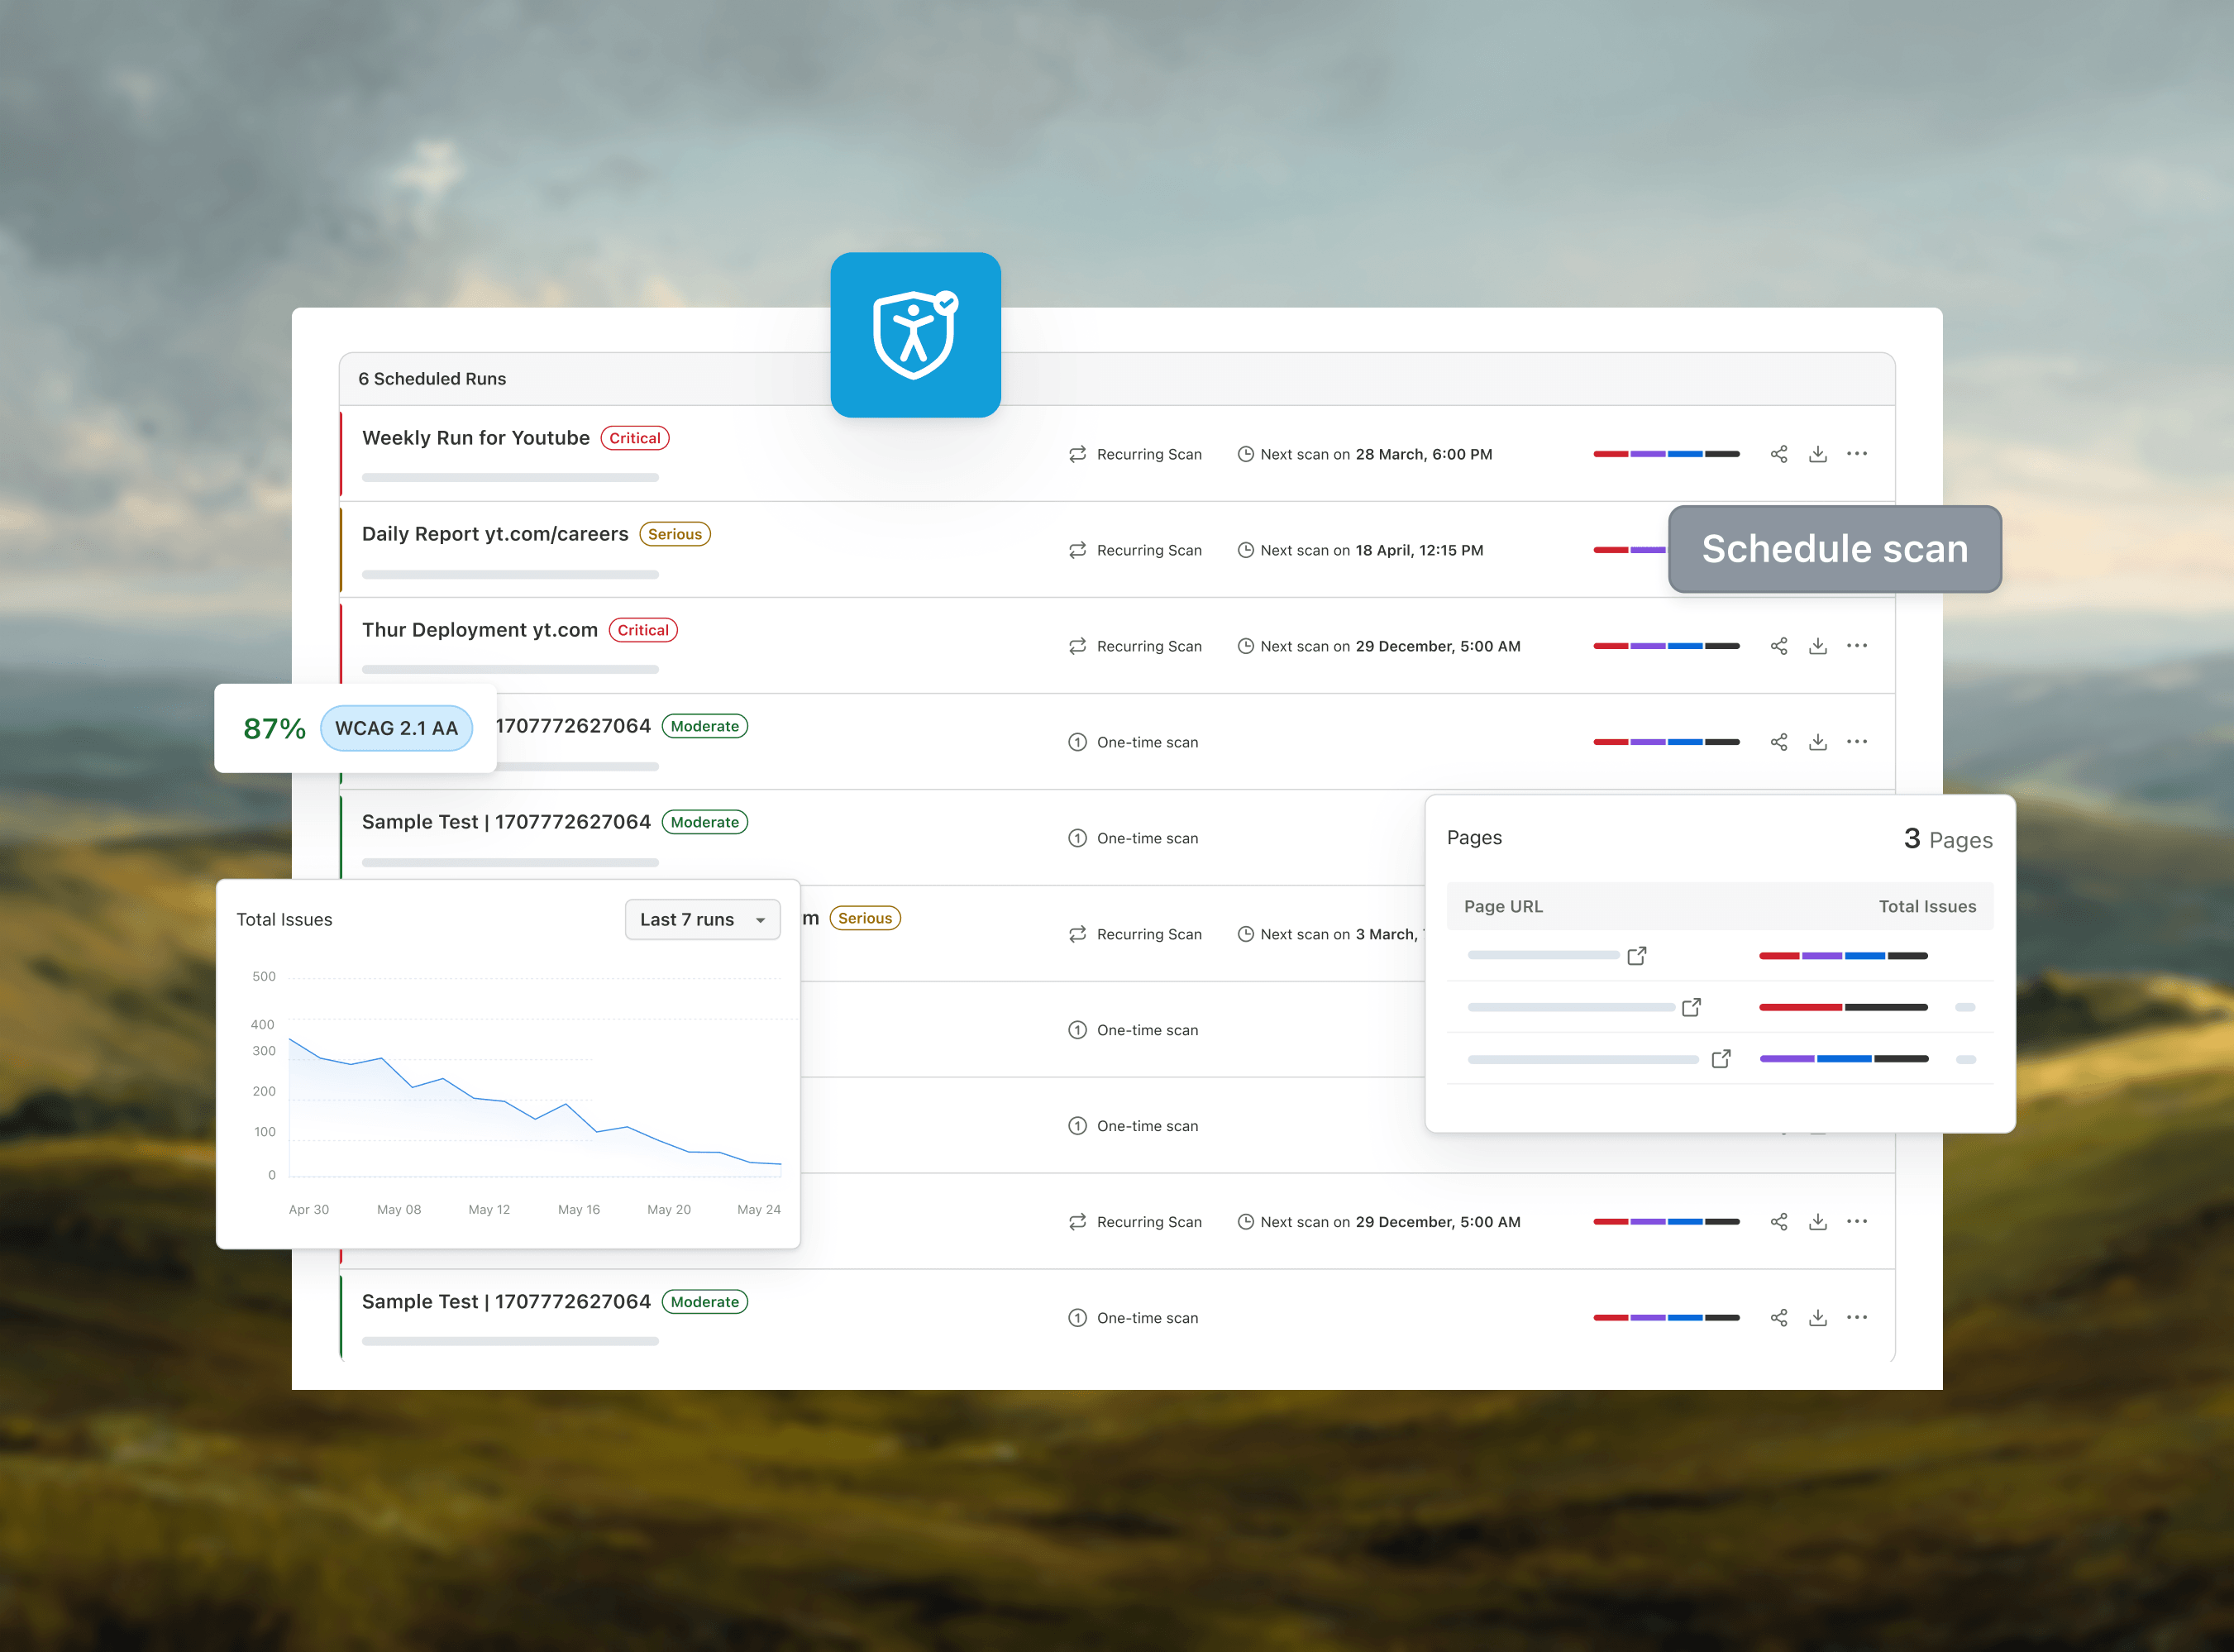The width and height of the screenshot is (2234, 1652).
Task: Open more options for Thur Deployment yt.com
Action: click(x=1857, y=646)
